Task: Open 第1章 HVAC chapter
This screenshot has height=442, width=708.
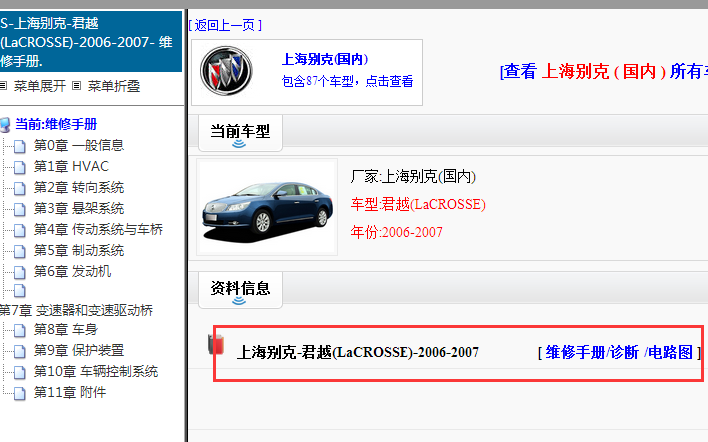Action: pyautogui.click(x=71, y=166)
